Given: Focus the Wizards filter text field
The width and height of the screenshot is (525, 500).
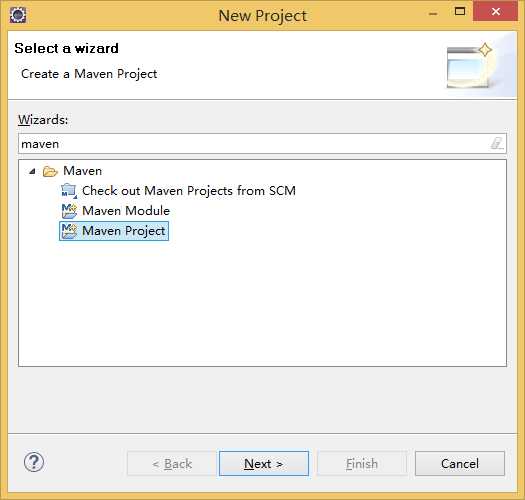Looking at the screenshot, I should 262,144.
